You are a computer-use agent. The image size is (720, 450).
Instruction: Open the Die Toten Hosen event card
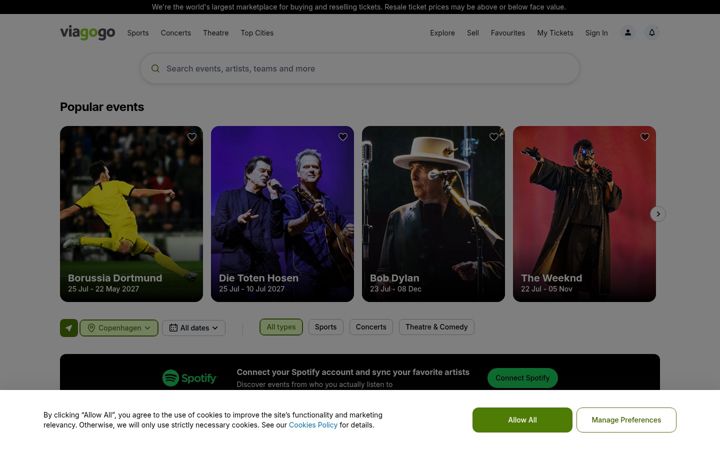click(282, 214)
